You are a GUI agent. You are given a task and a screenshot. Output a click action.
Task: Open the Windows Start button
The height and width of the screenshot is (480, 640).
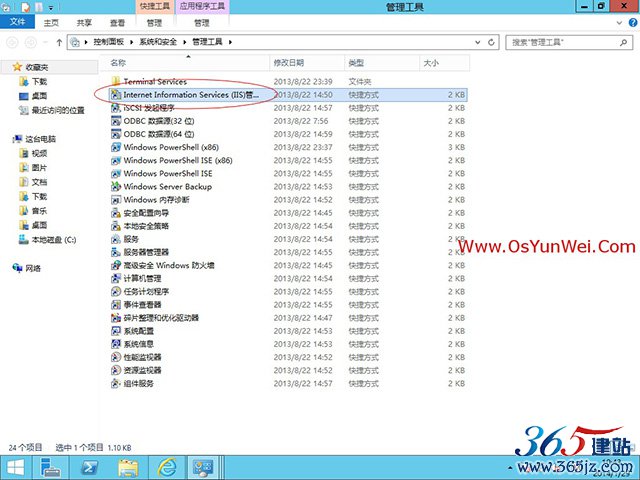(x=16, y=468)
